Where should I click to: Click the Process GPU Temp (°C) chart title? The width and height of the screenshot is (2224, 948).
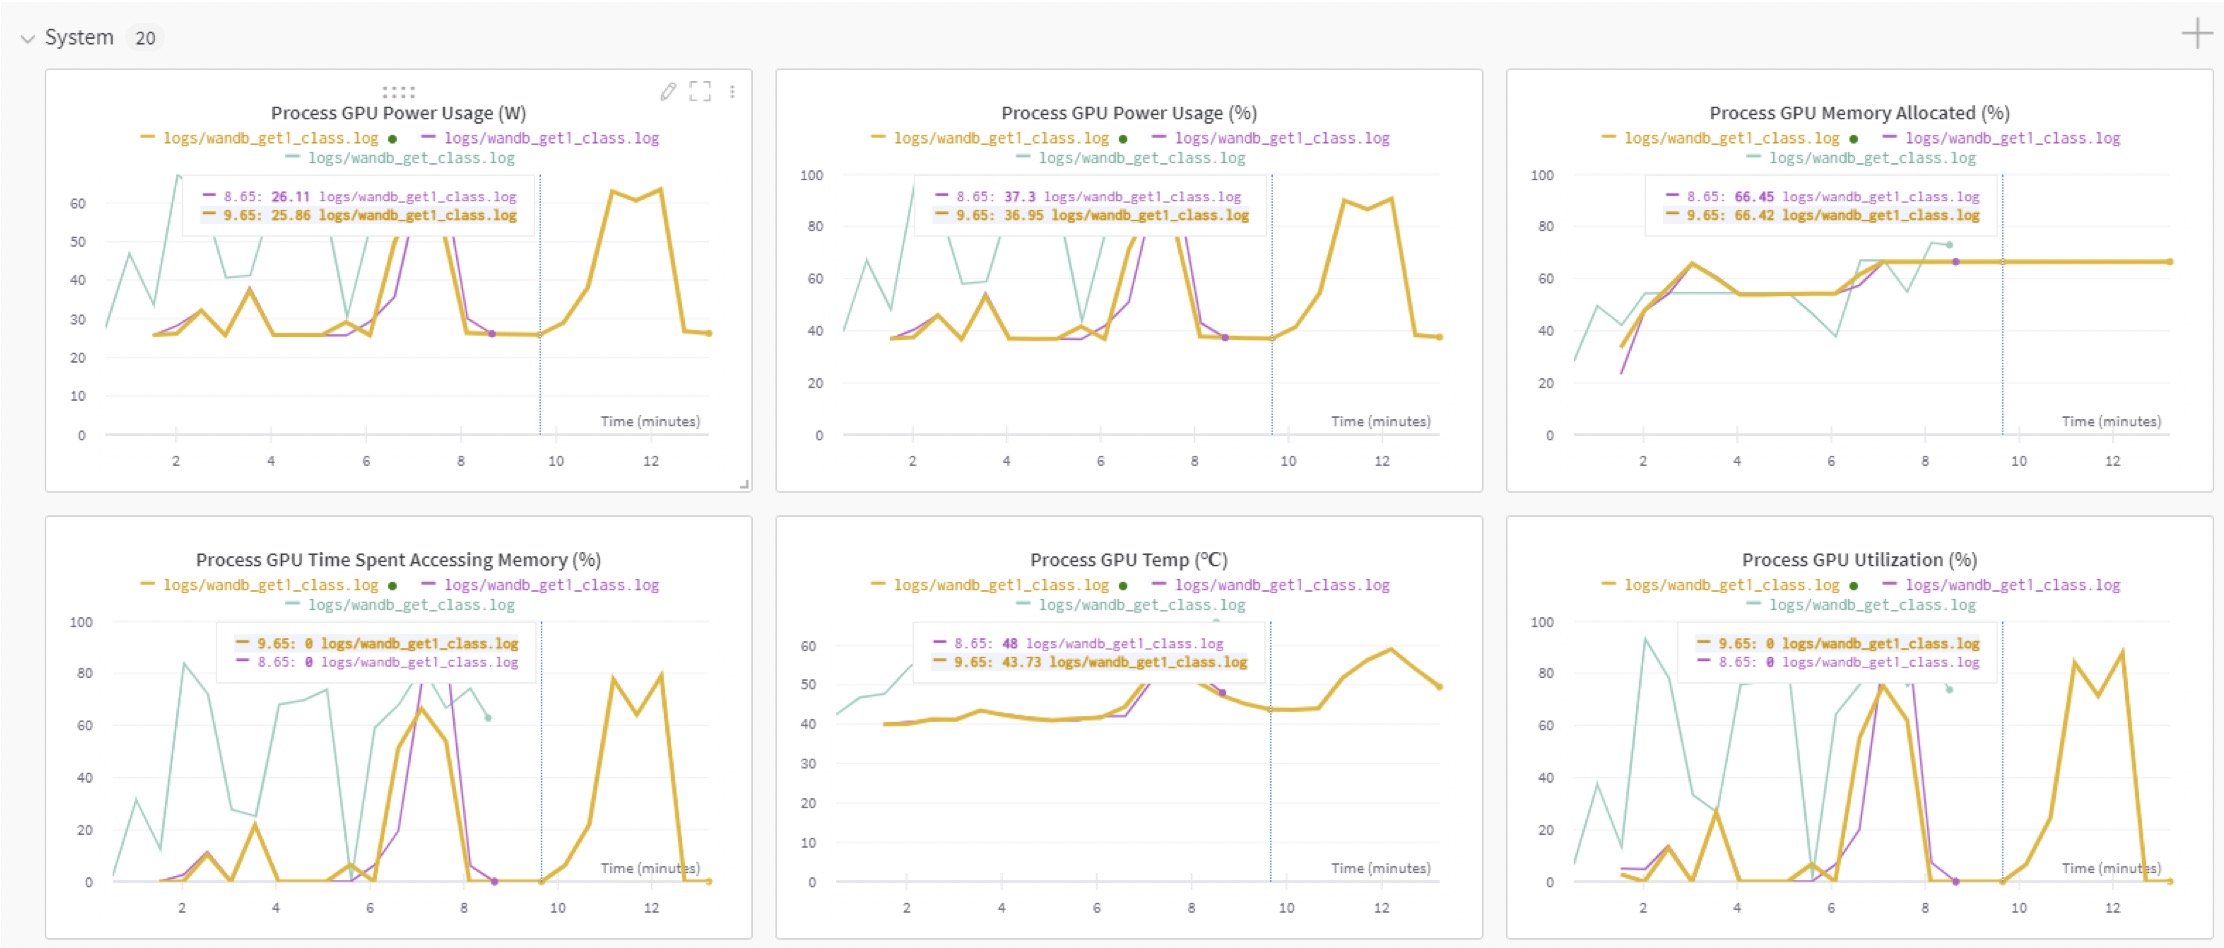(x=1129, y=560)
